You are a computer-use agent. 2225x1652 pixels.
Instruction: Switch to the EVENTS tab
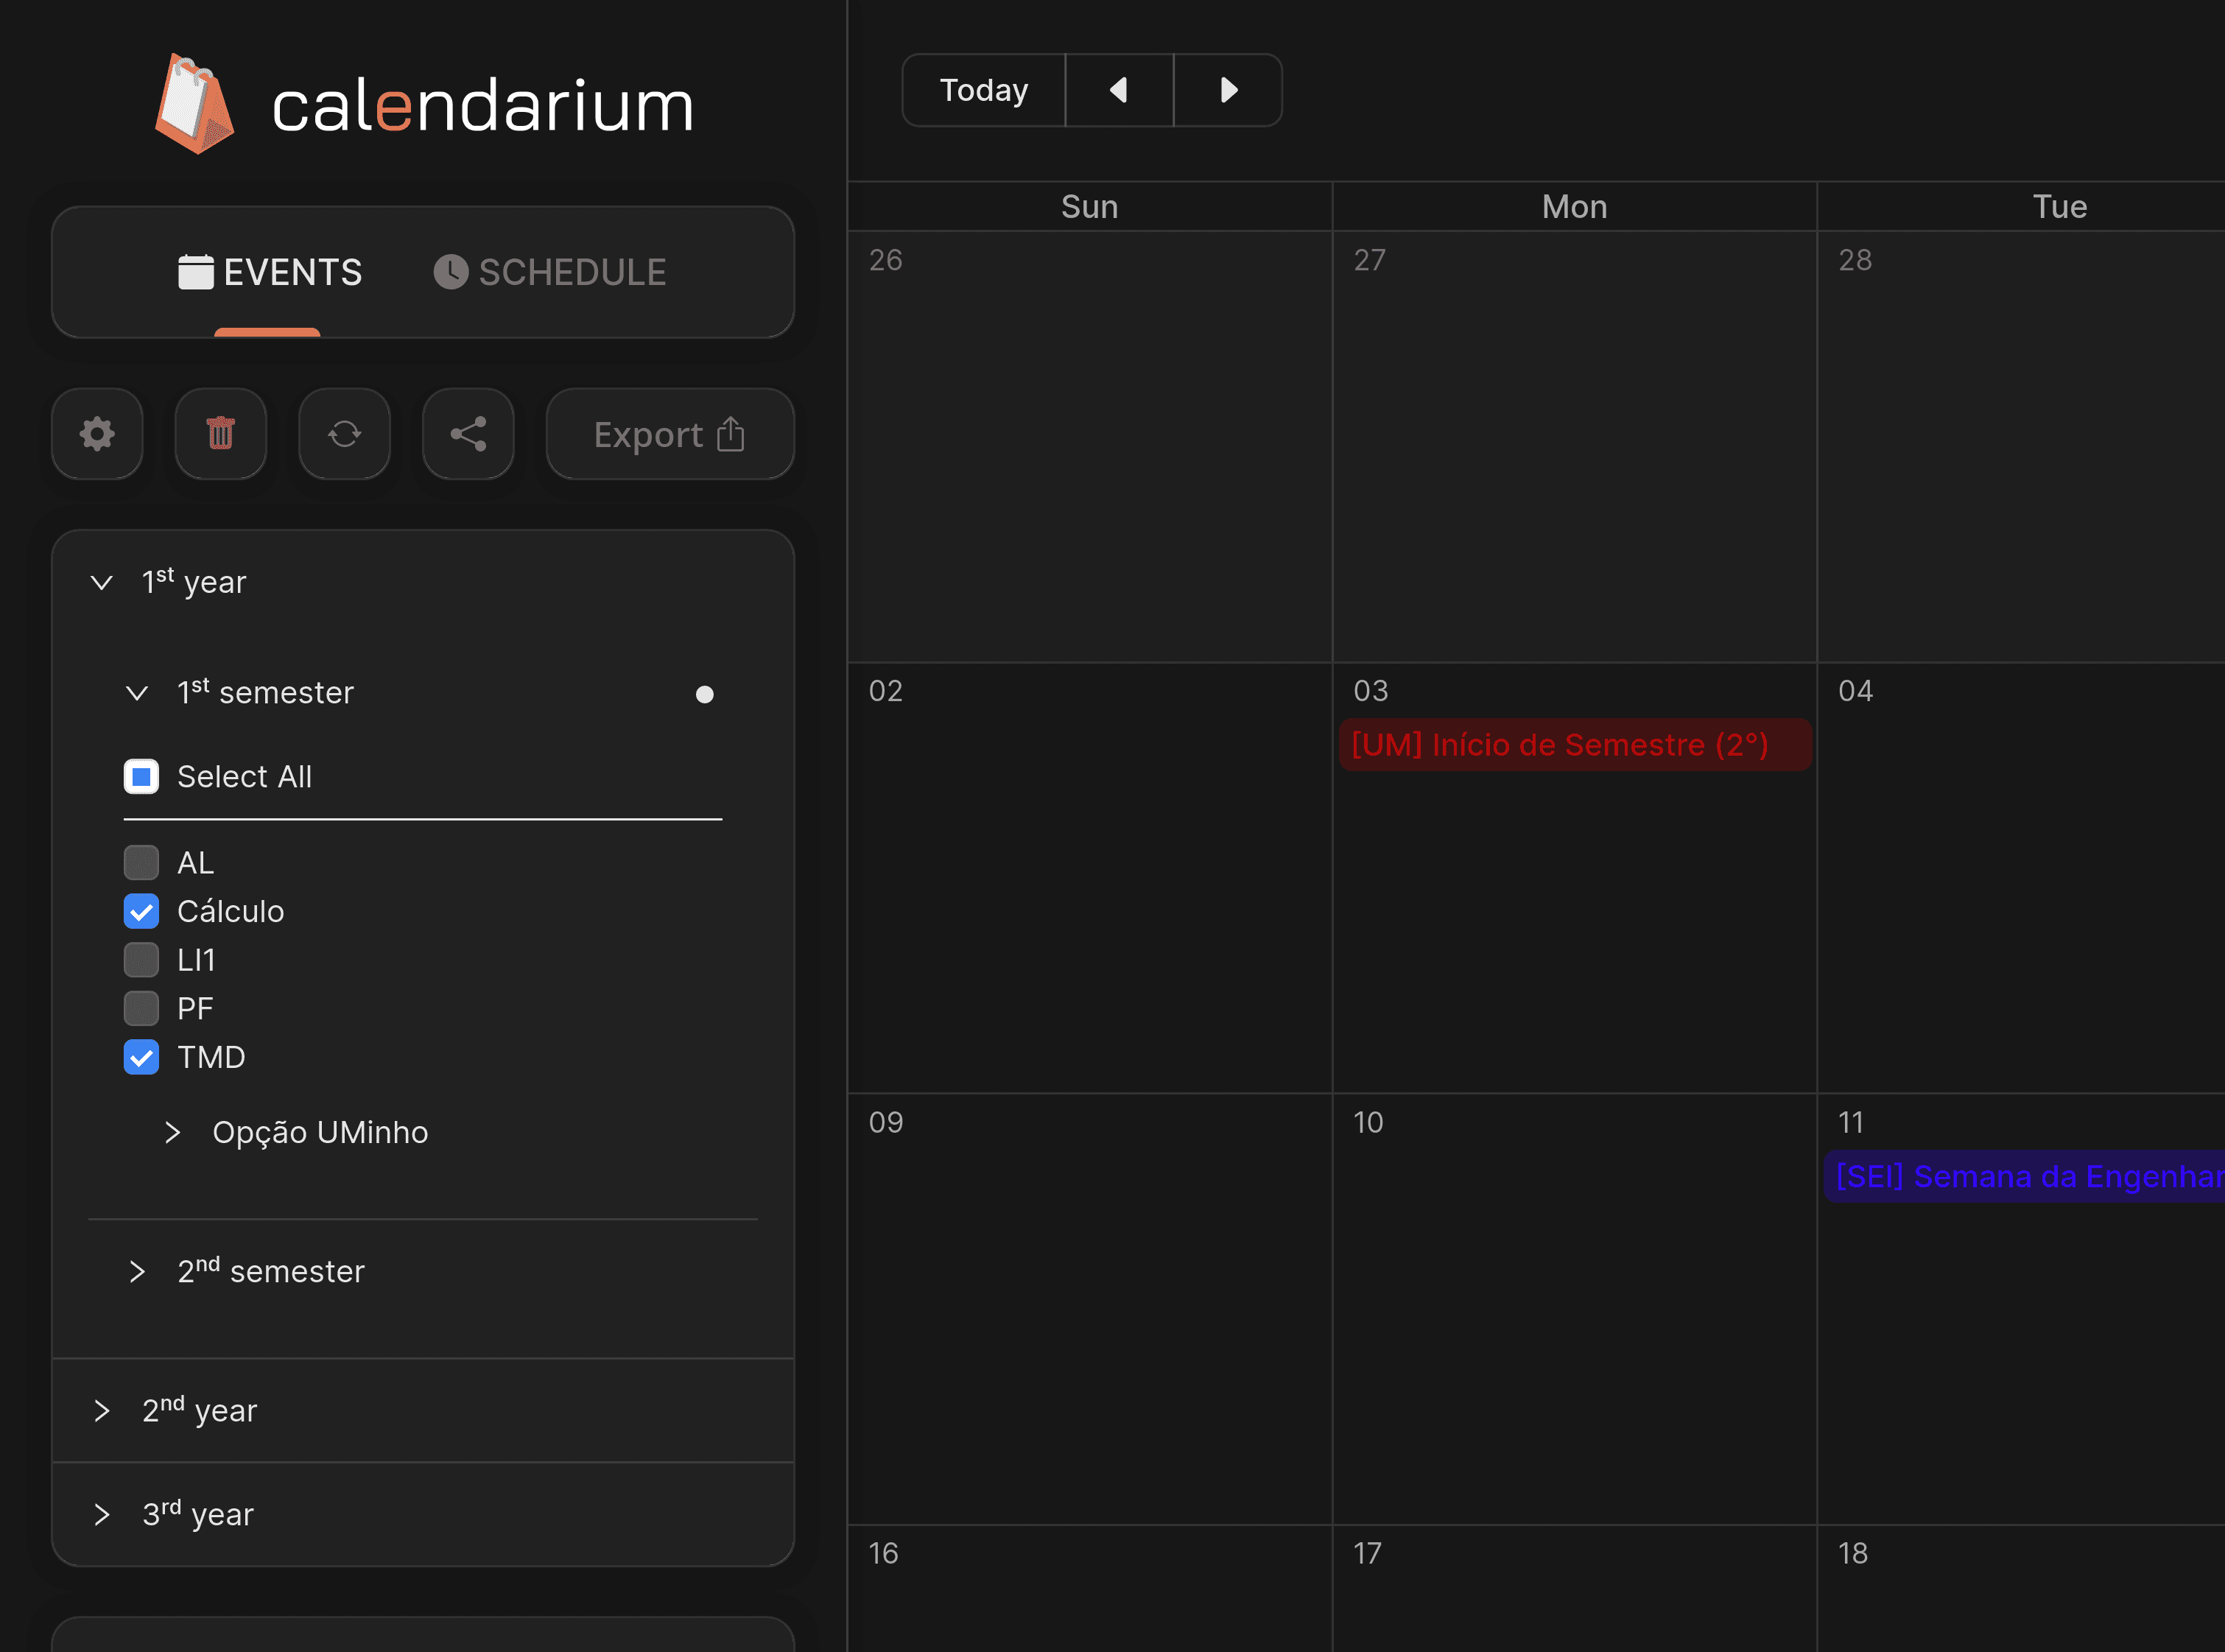(270, 272)
